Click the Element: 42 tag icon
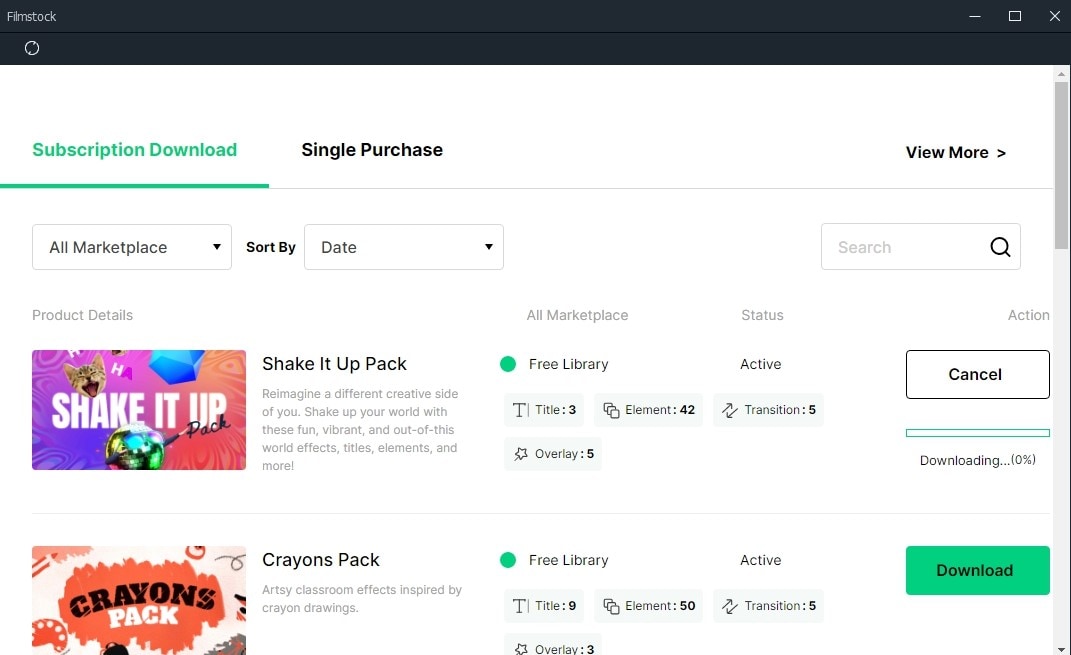1071x655 pixels. 611,410
